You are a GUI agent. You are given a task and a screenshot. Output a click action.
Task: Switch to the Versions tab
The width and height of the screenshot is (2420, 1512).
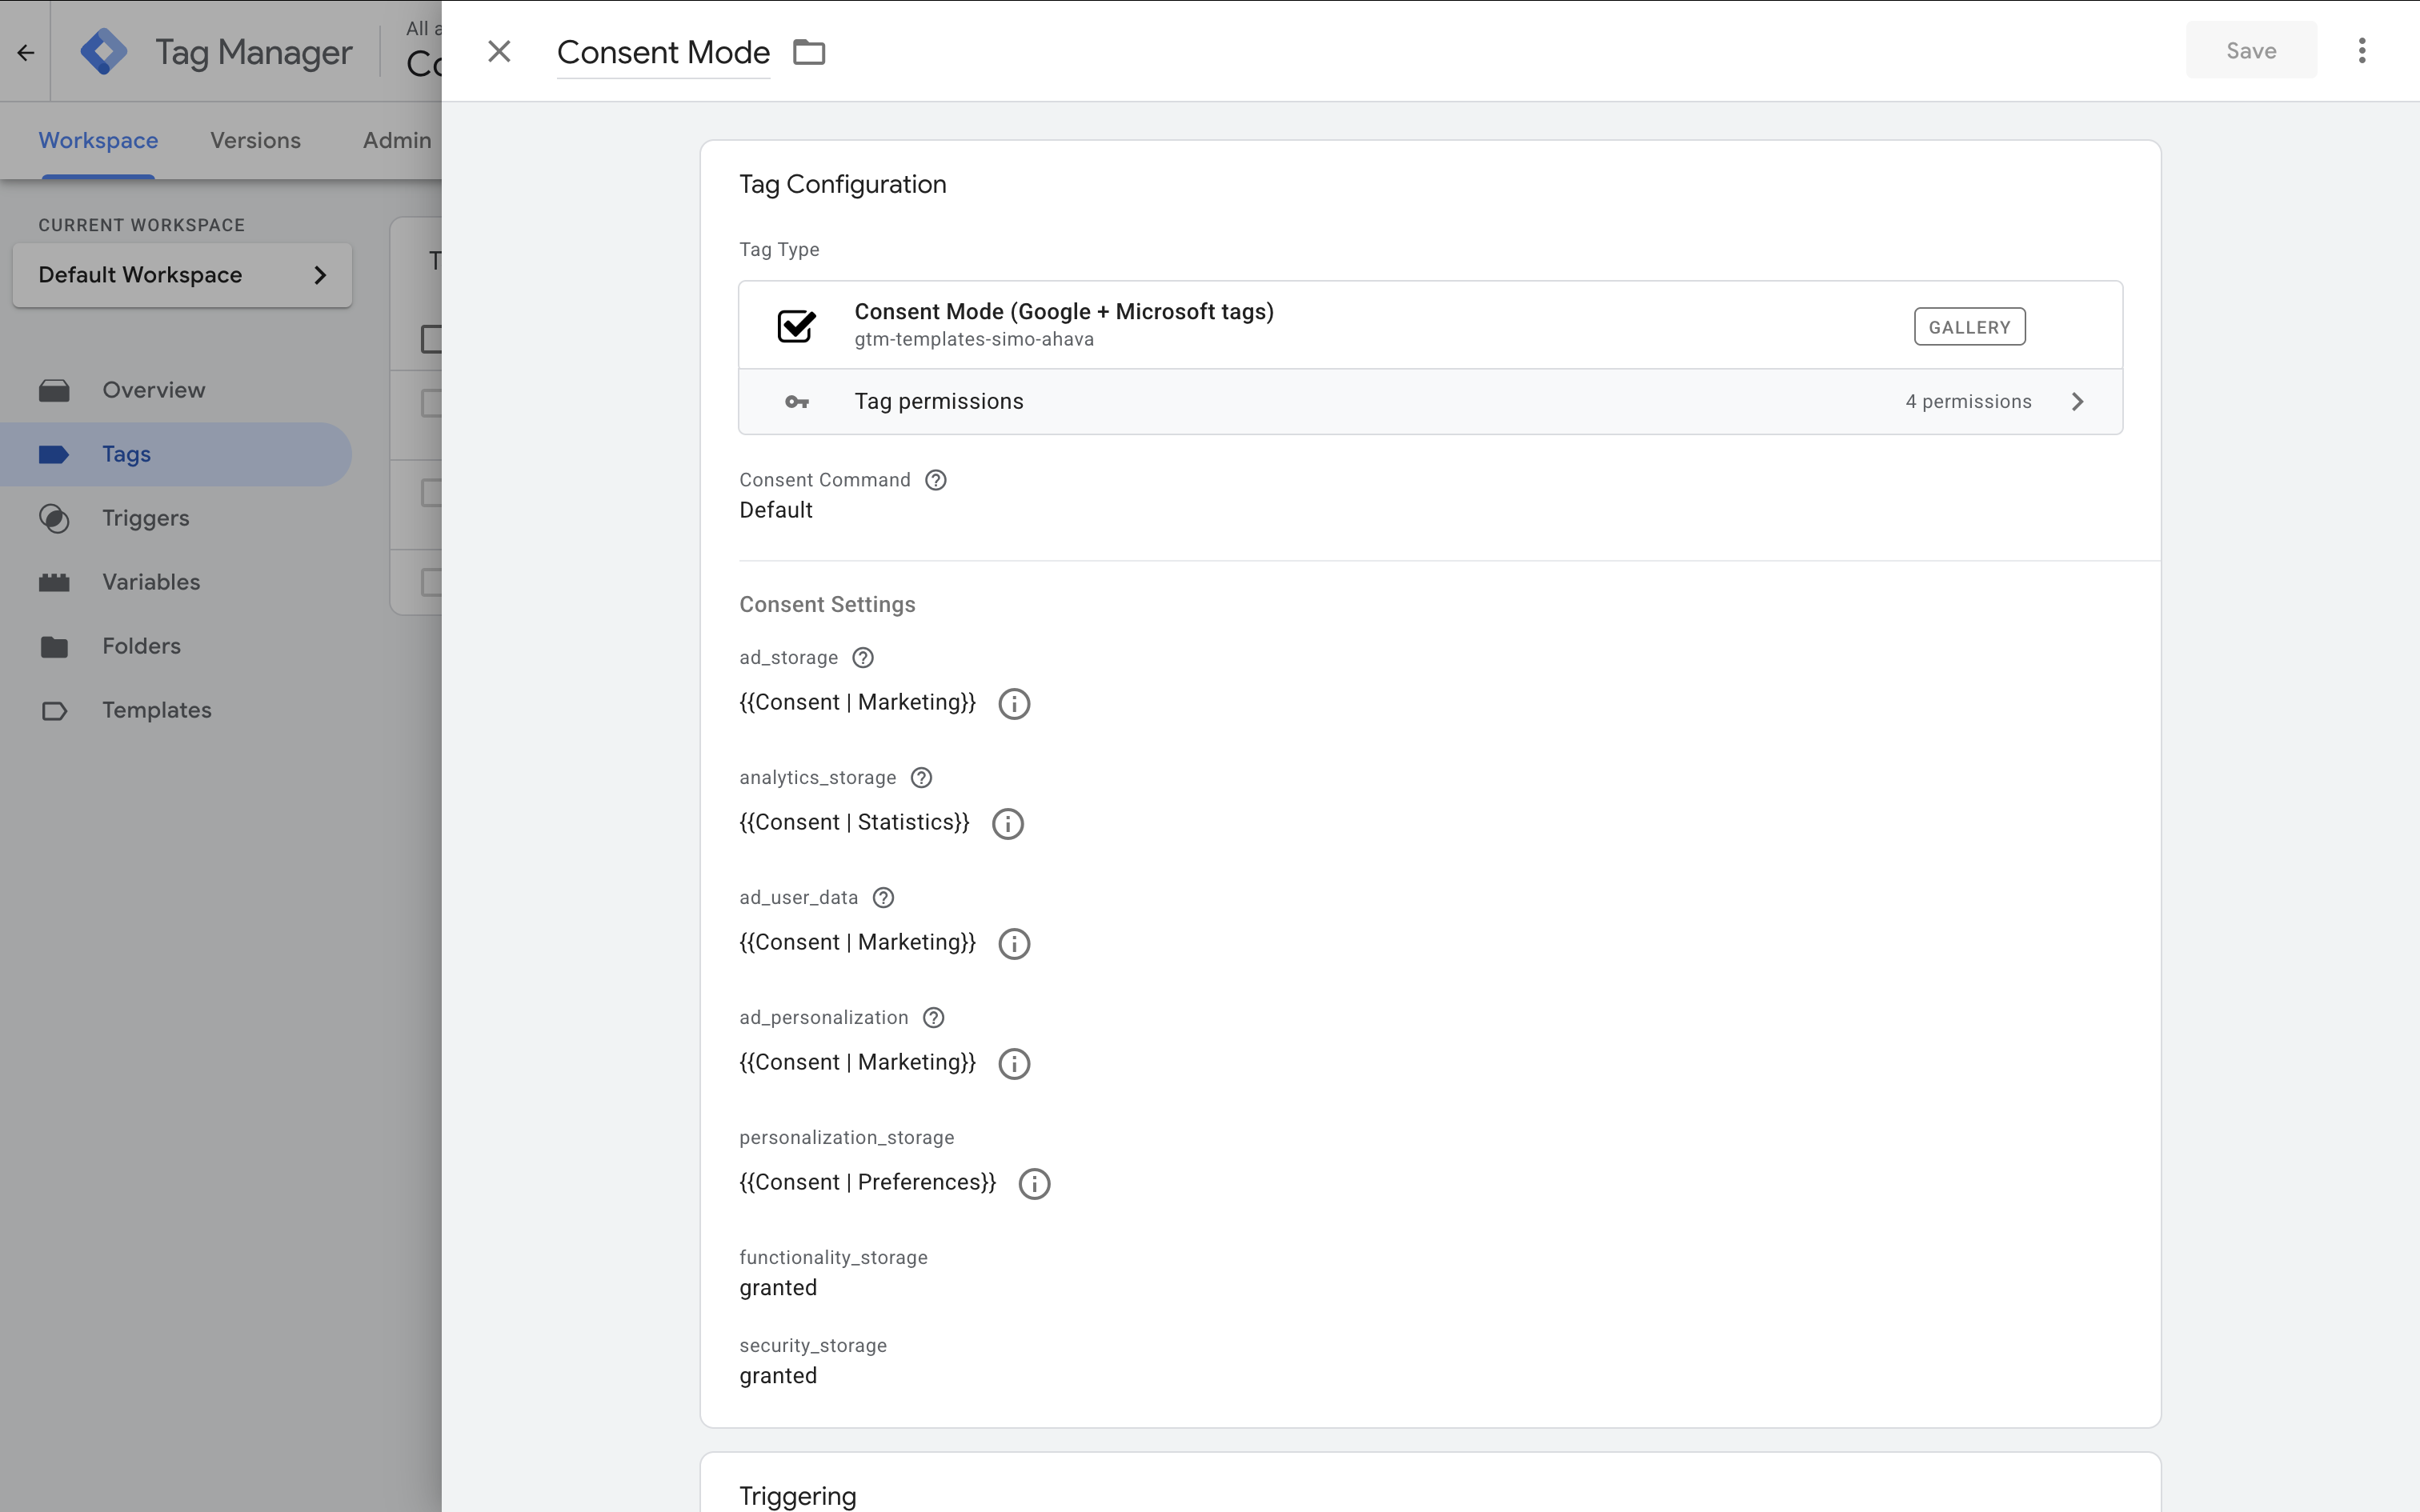(x=255, y=140)
